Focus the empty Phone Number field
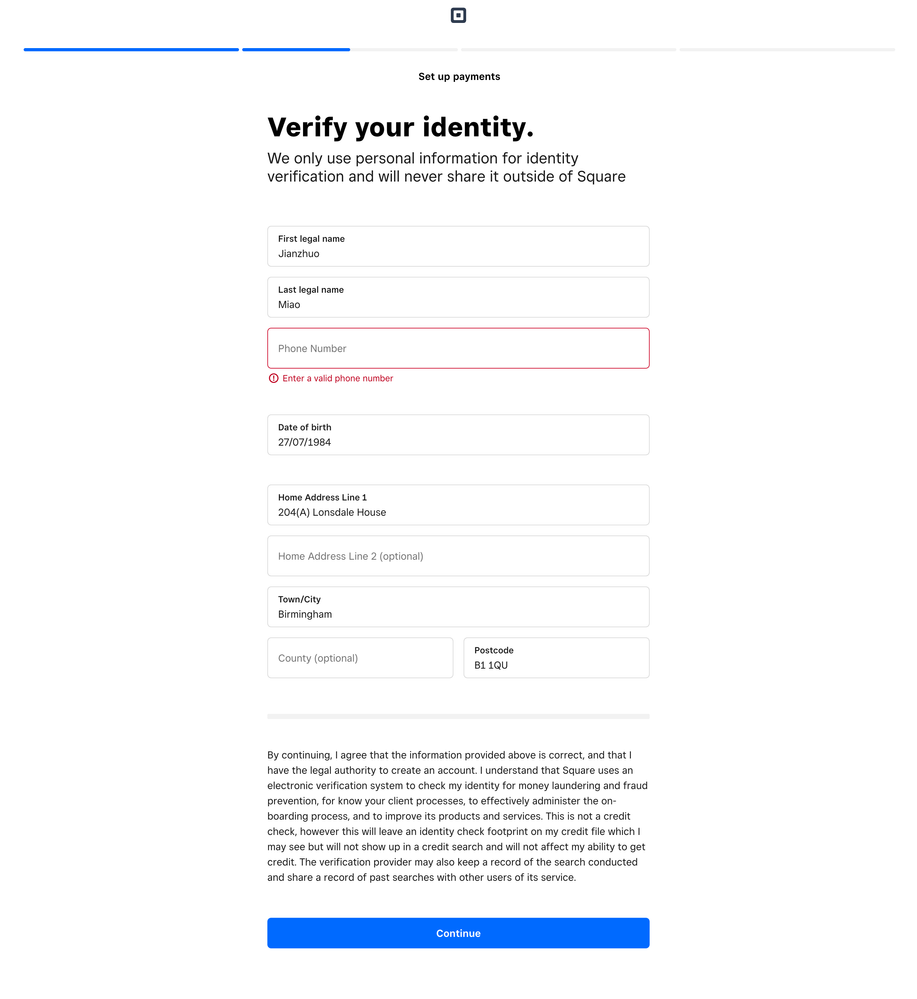This screenshot has width=917, height=999. pos(458,348)
